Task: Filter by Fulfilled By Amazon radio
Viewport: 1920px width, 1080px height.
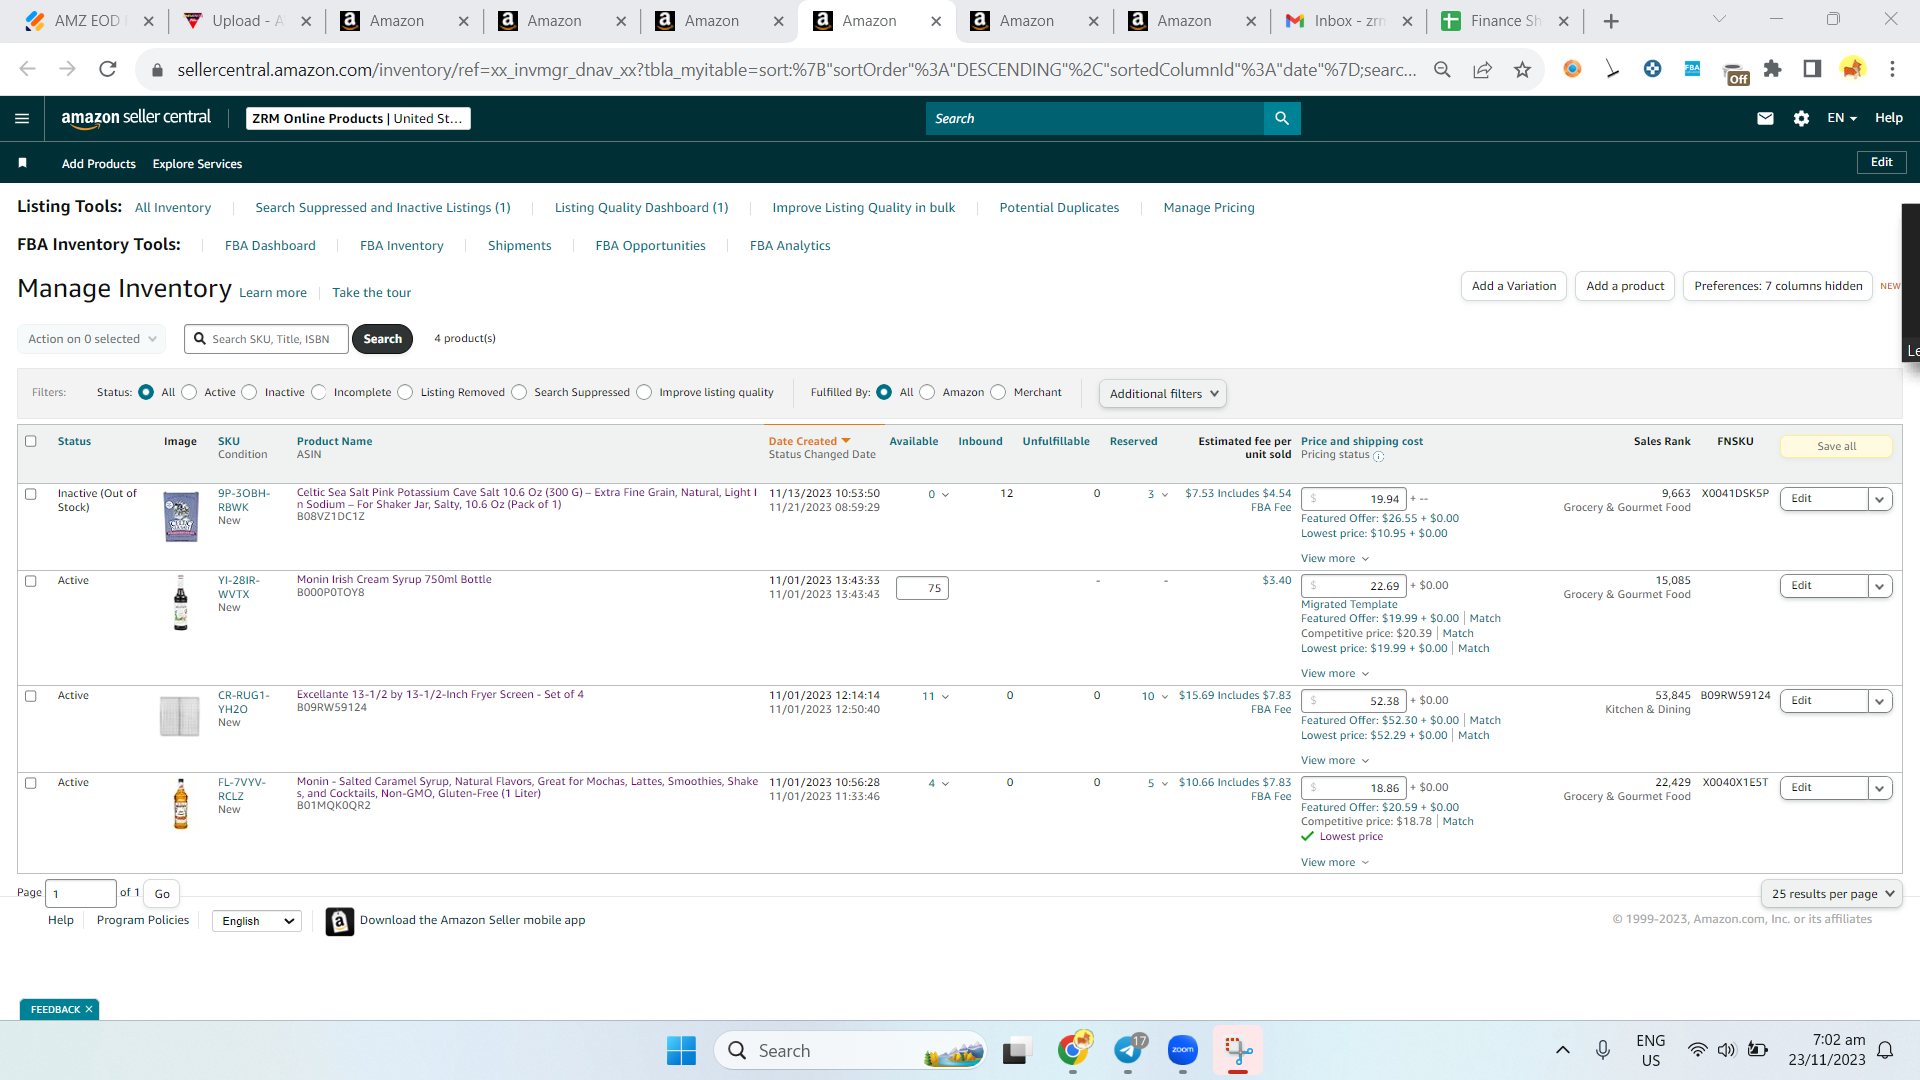Action: [927, 392]
